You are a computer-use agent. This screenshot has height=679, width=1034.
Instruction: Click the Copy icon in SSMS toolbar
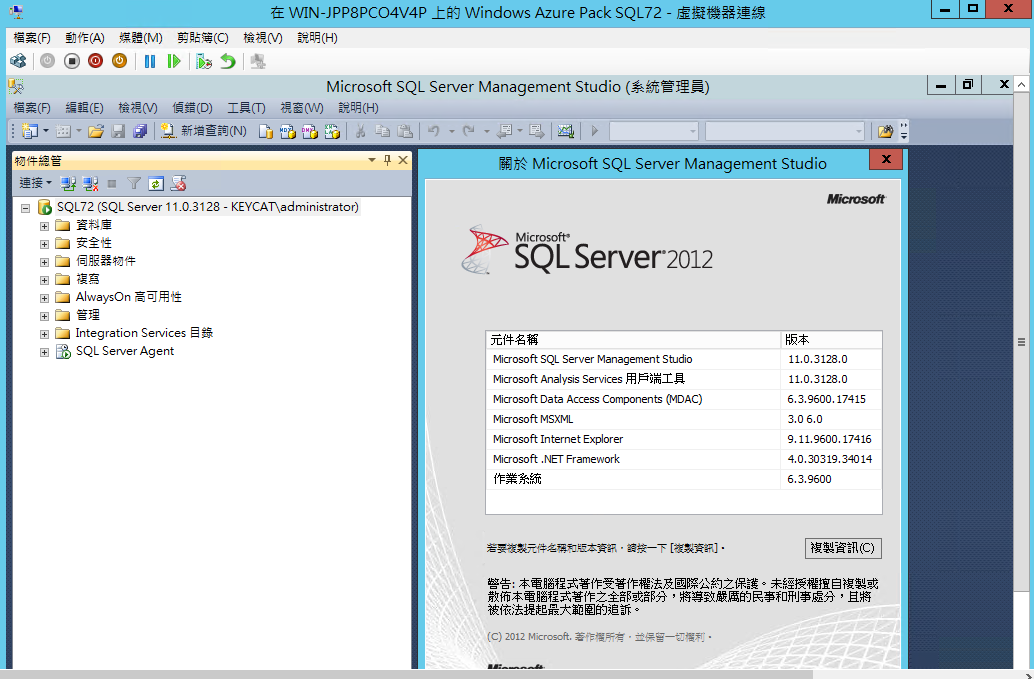pos(382,131)
